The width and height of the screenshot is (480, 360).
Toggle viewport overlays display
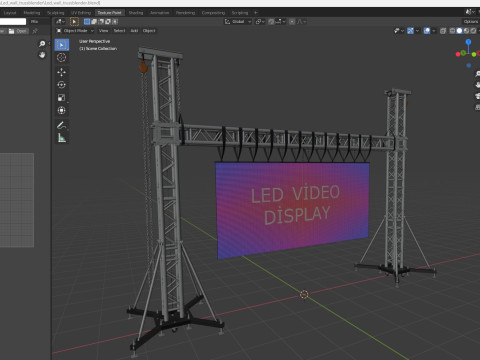point(427,31)
